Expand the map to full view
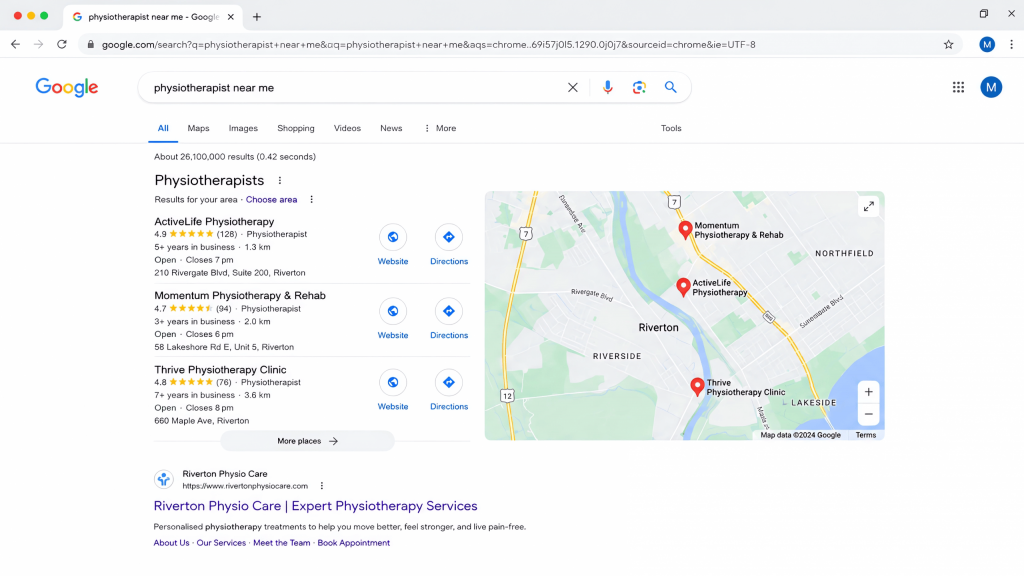 869,206
